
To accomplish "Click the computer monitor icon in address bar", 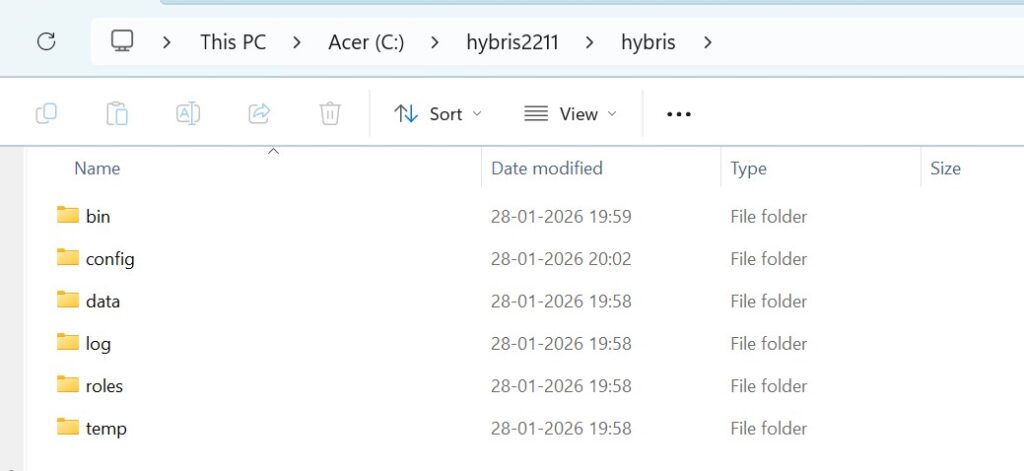I will coord(122,41).
